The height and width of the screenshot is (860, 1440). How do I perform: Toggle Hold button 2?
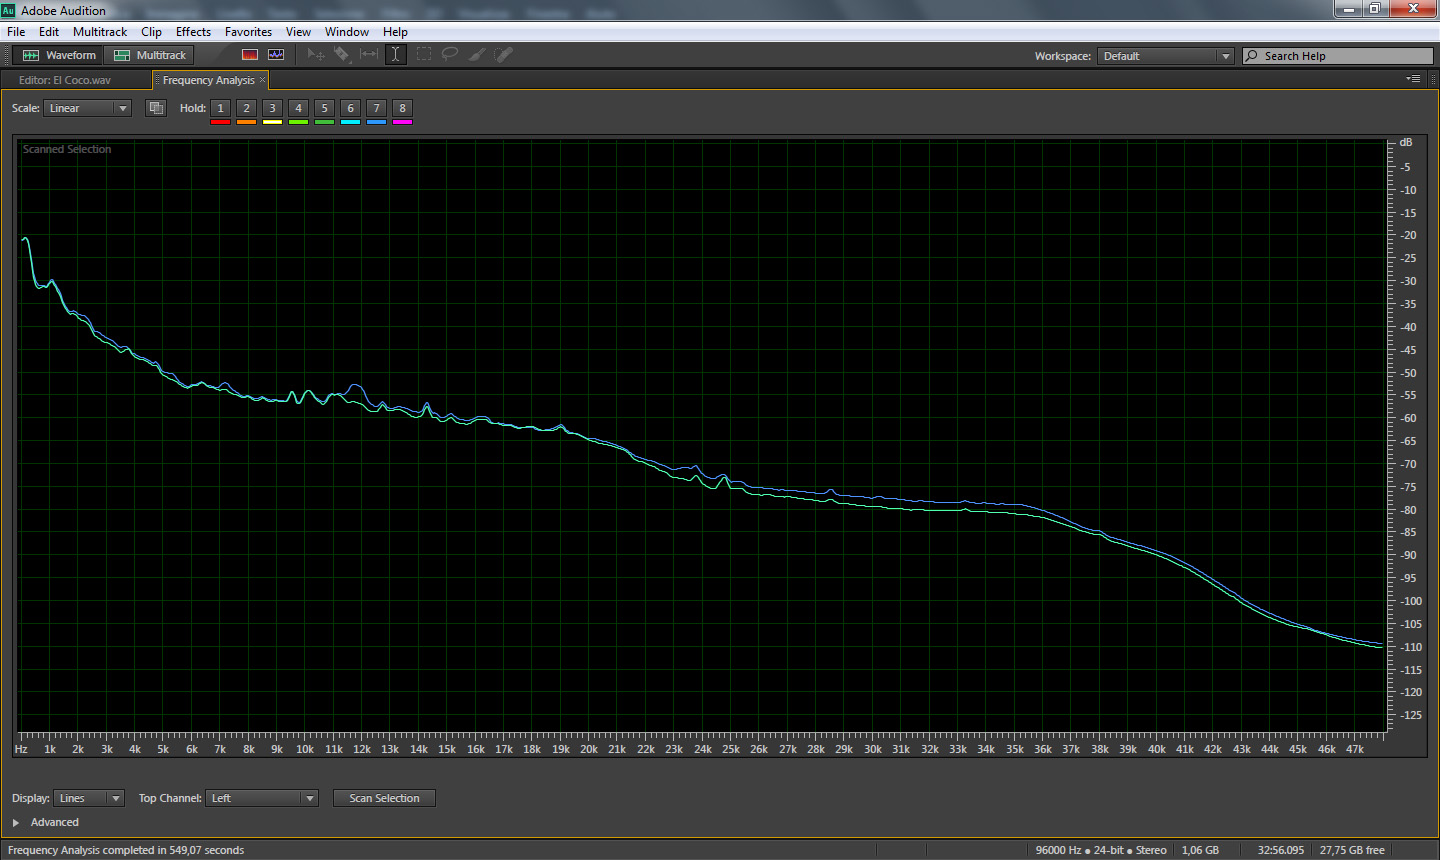coord(247,108)
